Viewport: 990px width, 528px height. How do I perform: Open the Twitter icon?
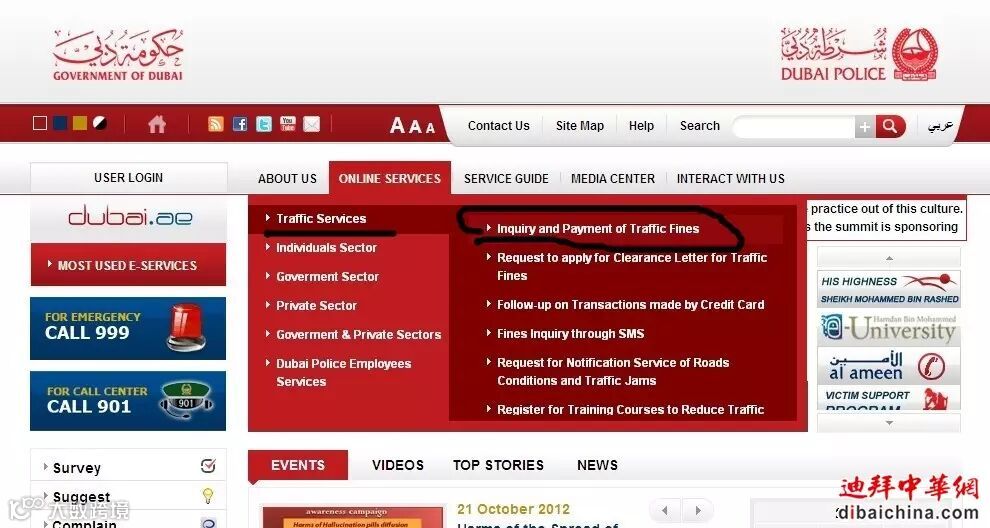pos(264,124)
